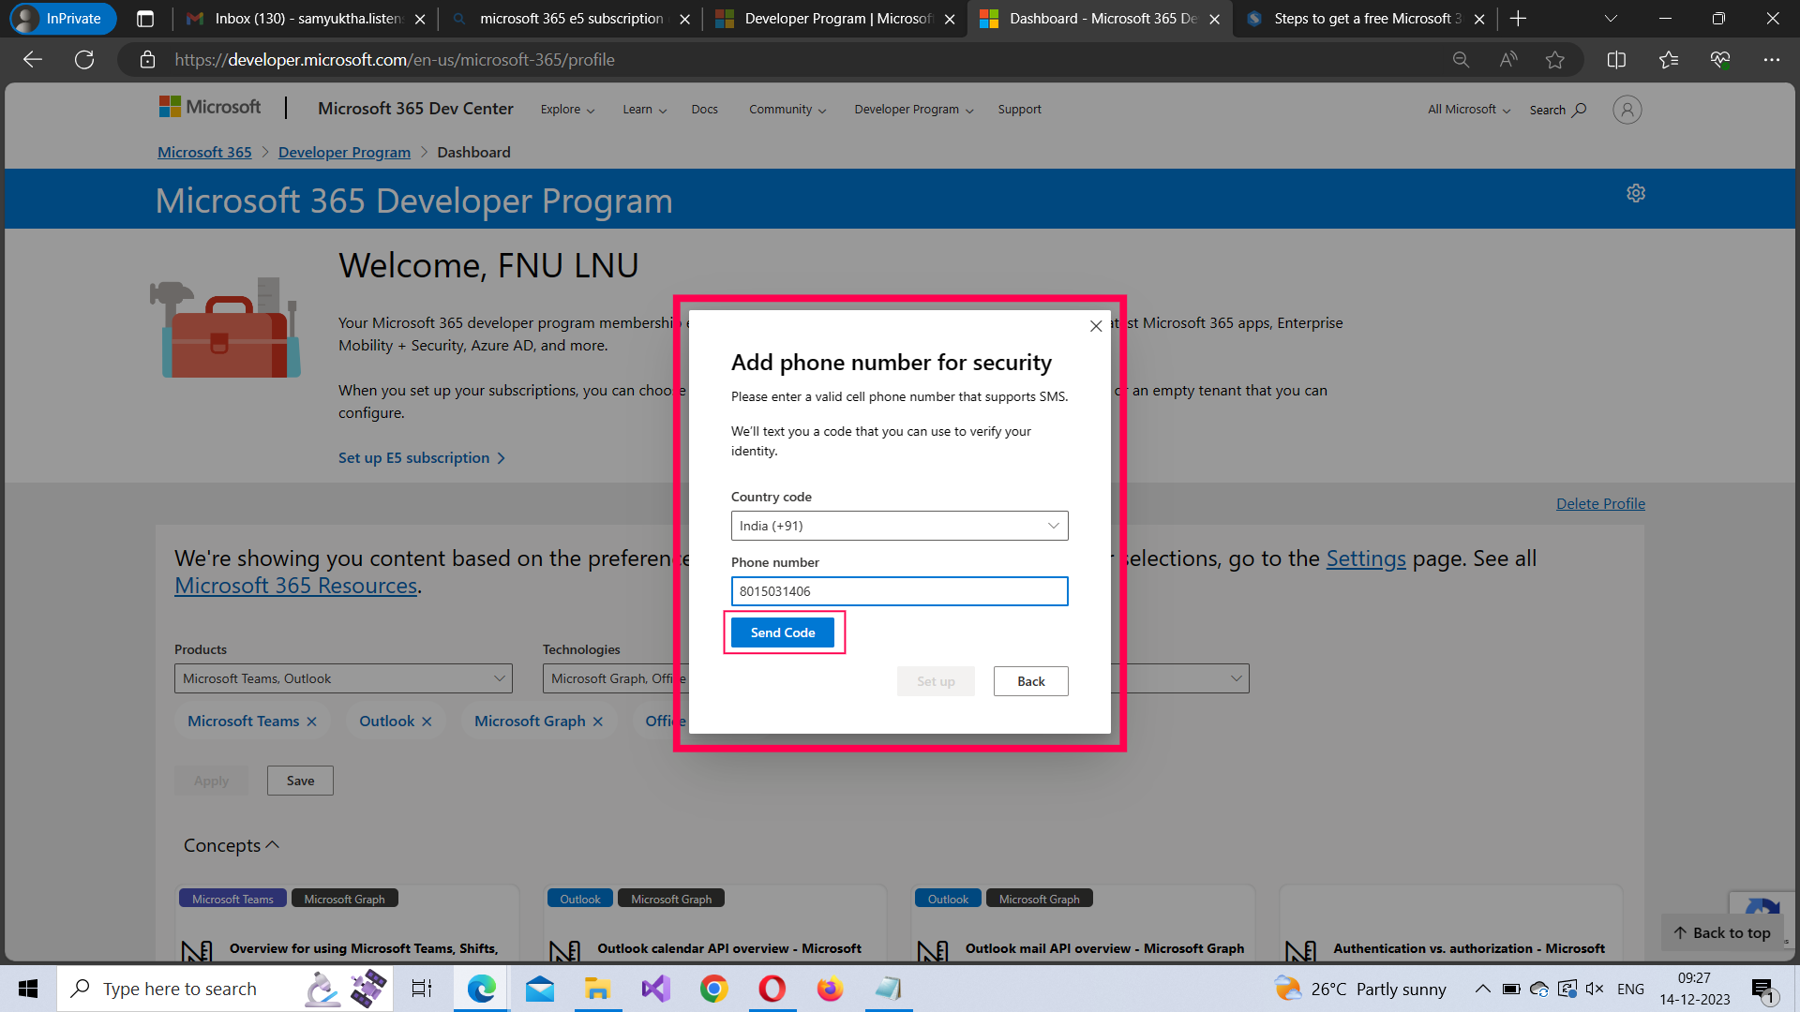This screenshot has width=1800, height=1012.
Task: Click the Back to top button
Action: coord(1722,933)
